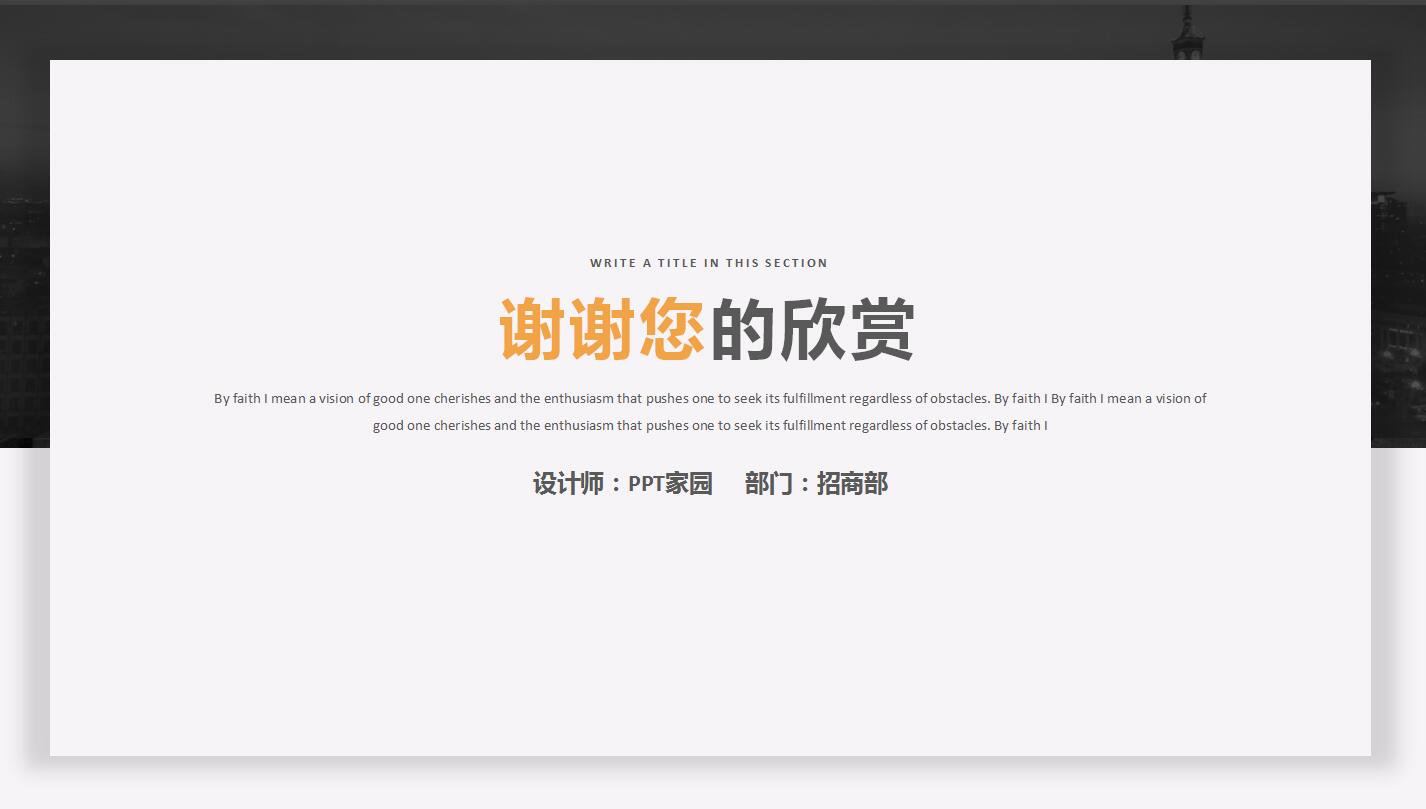Image resolution: width=1426 pixels, height=809 pixels.
Task: Click the first line of the 'By faith' paragraph
Action: click(710, 398)
